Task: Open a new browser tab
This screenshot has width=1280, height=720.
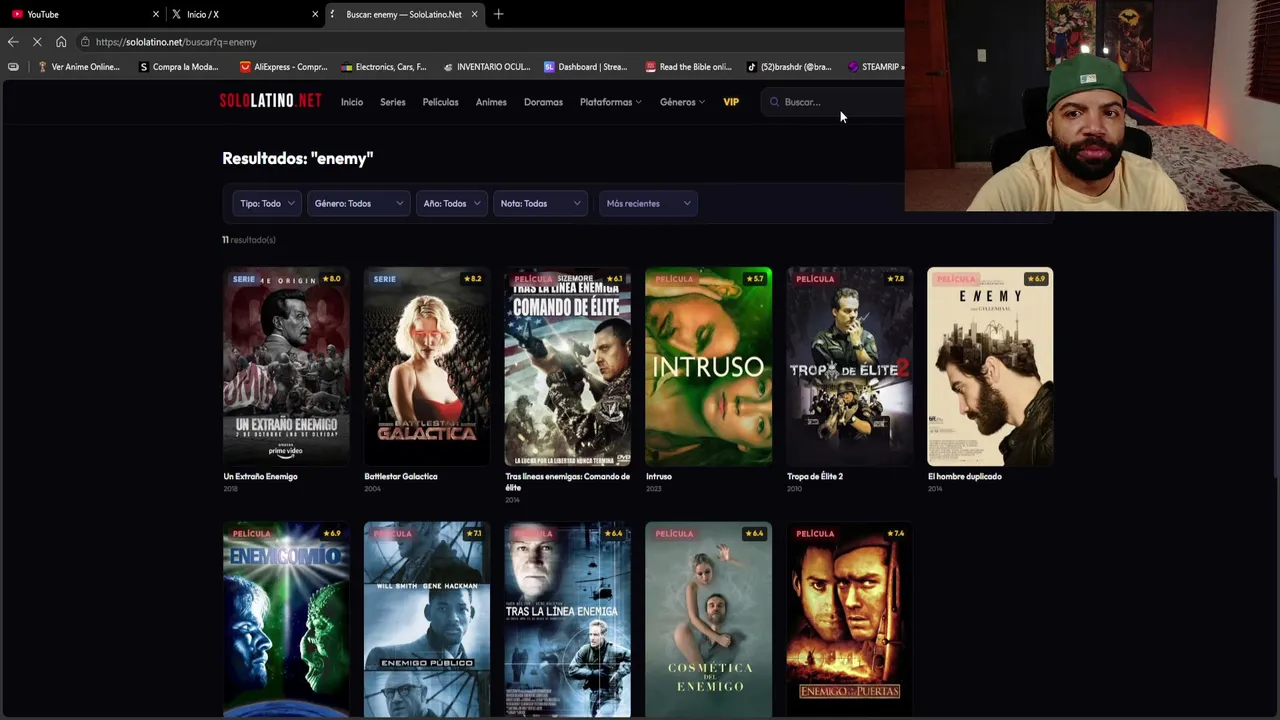Action: point(498,14)
